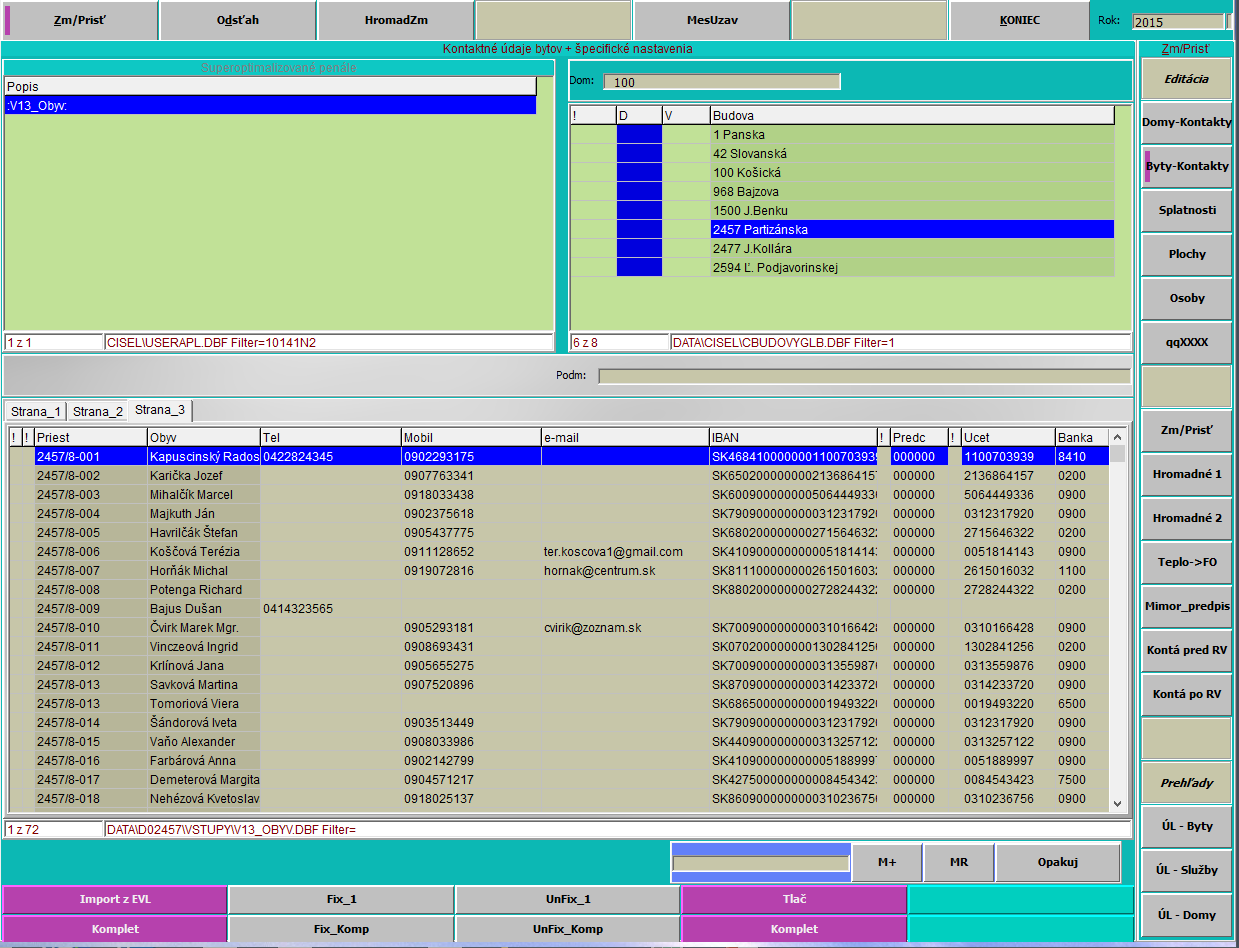Image resolution: width=1239 pixels, height=948 pixels.
Task: Click email hornak@centrum.sk cell
Action: 624,570
